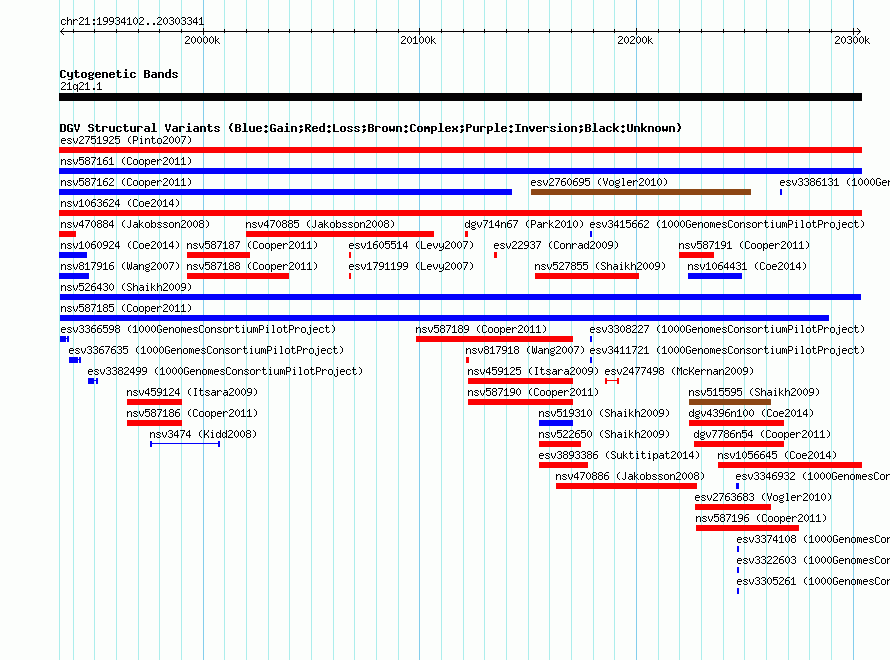
Task: Select the nsv587188 (Cooper2011) red bar
Action: pyautogui.click(x=238, y=276)
